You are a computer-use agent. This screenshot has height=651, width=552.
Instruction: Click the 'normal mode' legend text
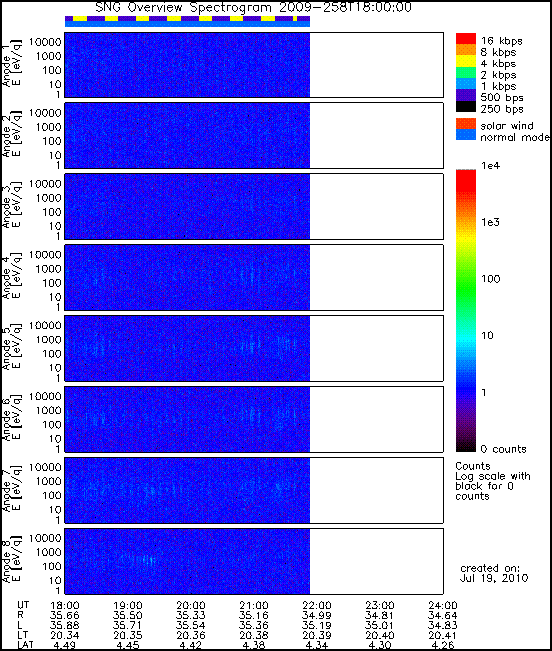click(515, 137)
